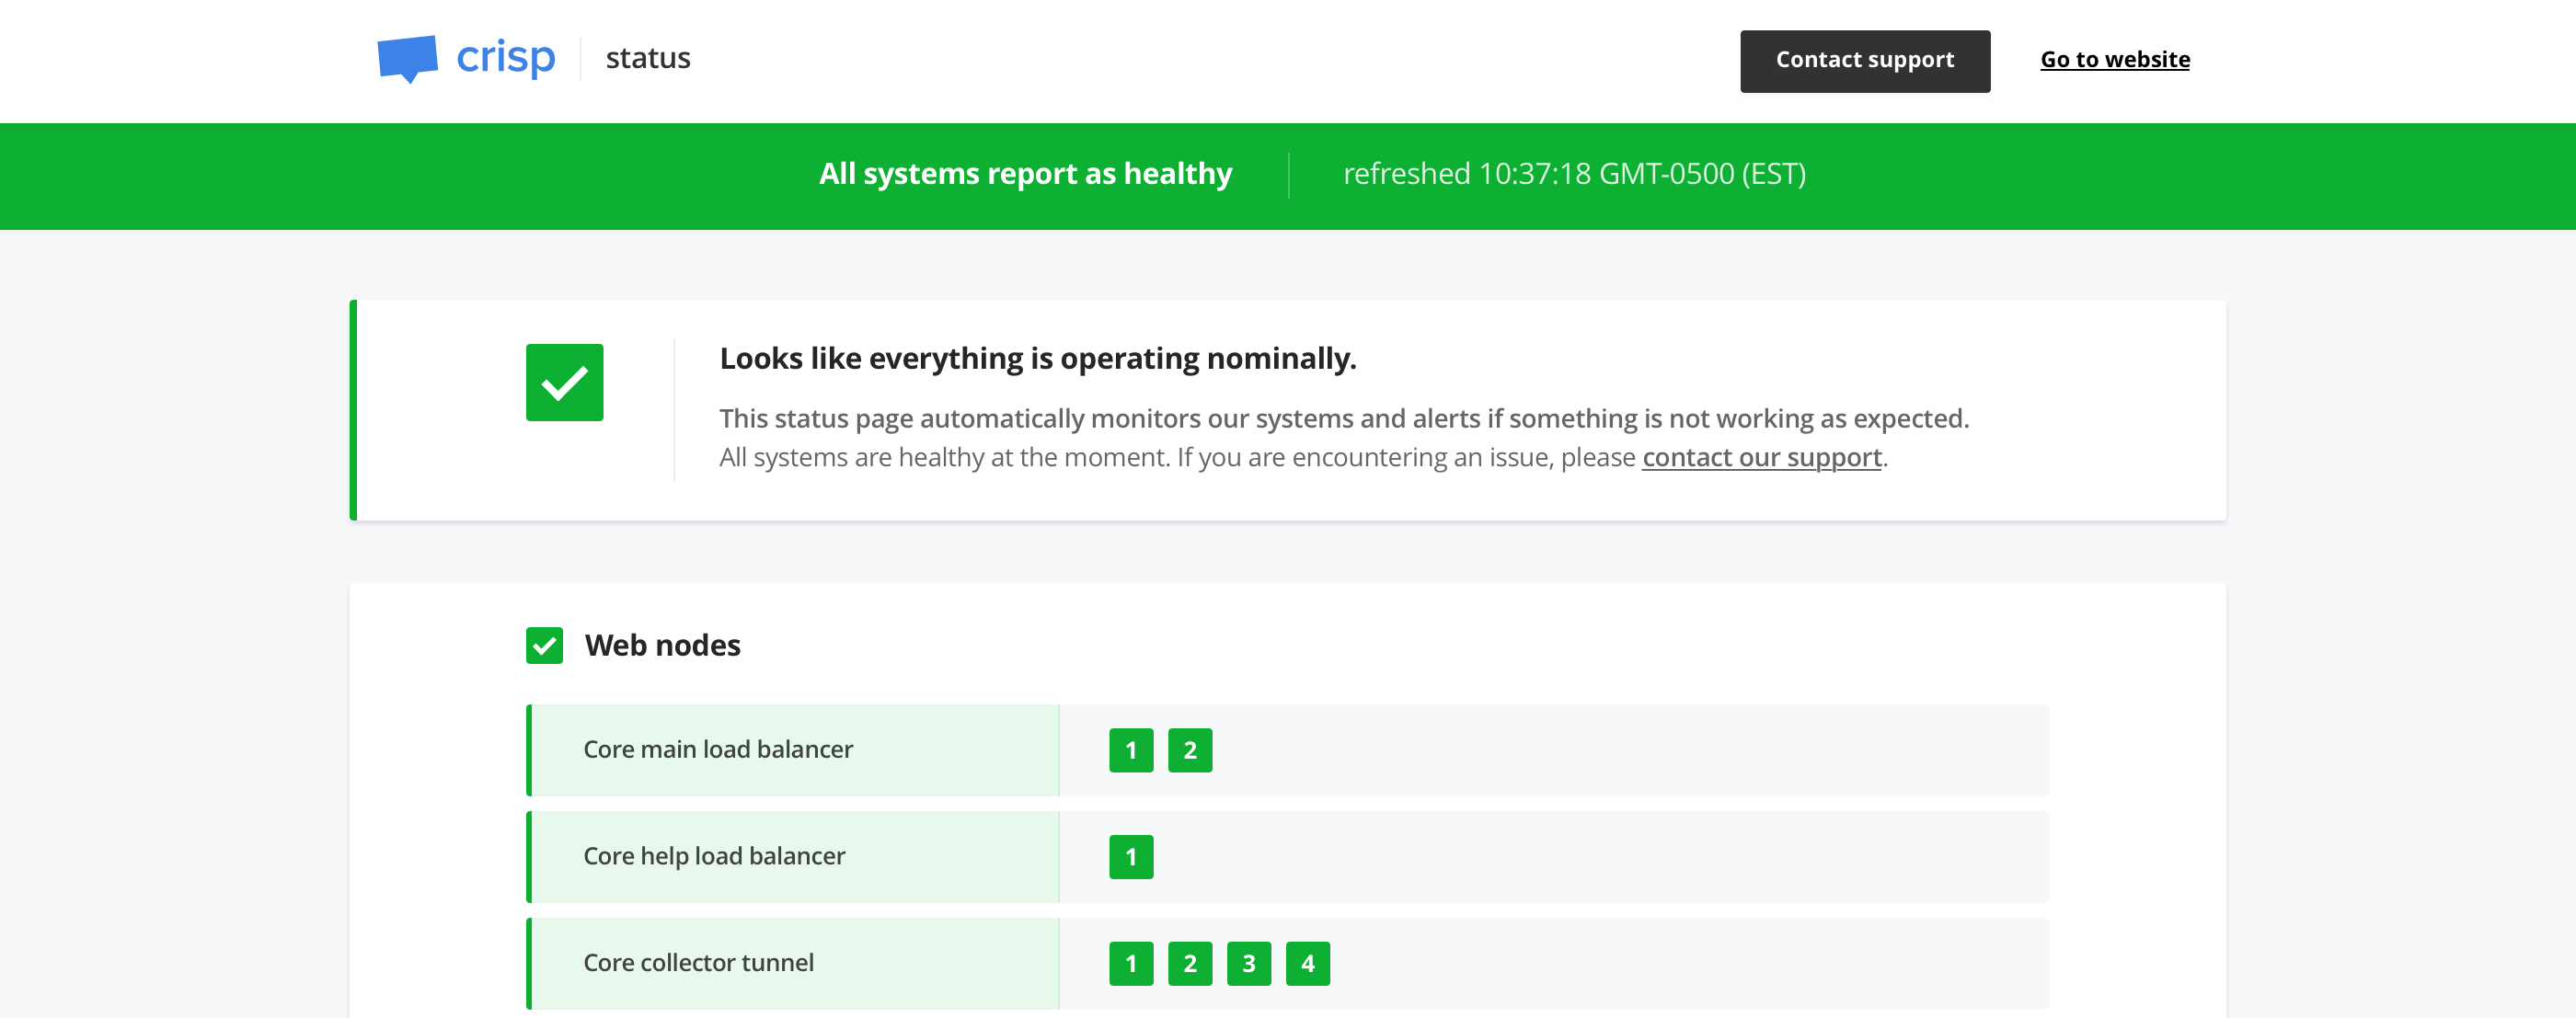Click node 1 icon on Core main load balancer
Screen dimensions: 2576x1018
[x=1131, y=750]
